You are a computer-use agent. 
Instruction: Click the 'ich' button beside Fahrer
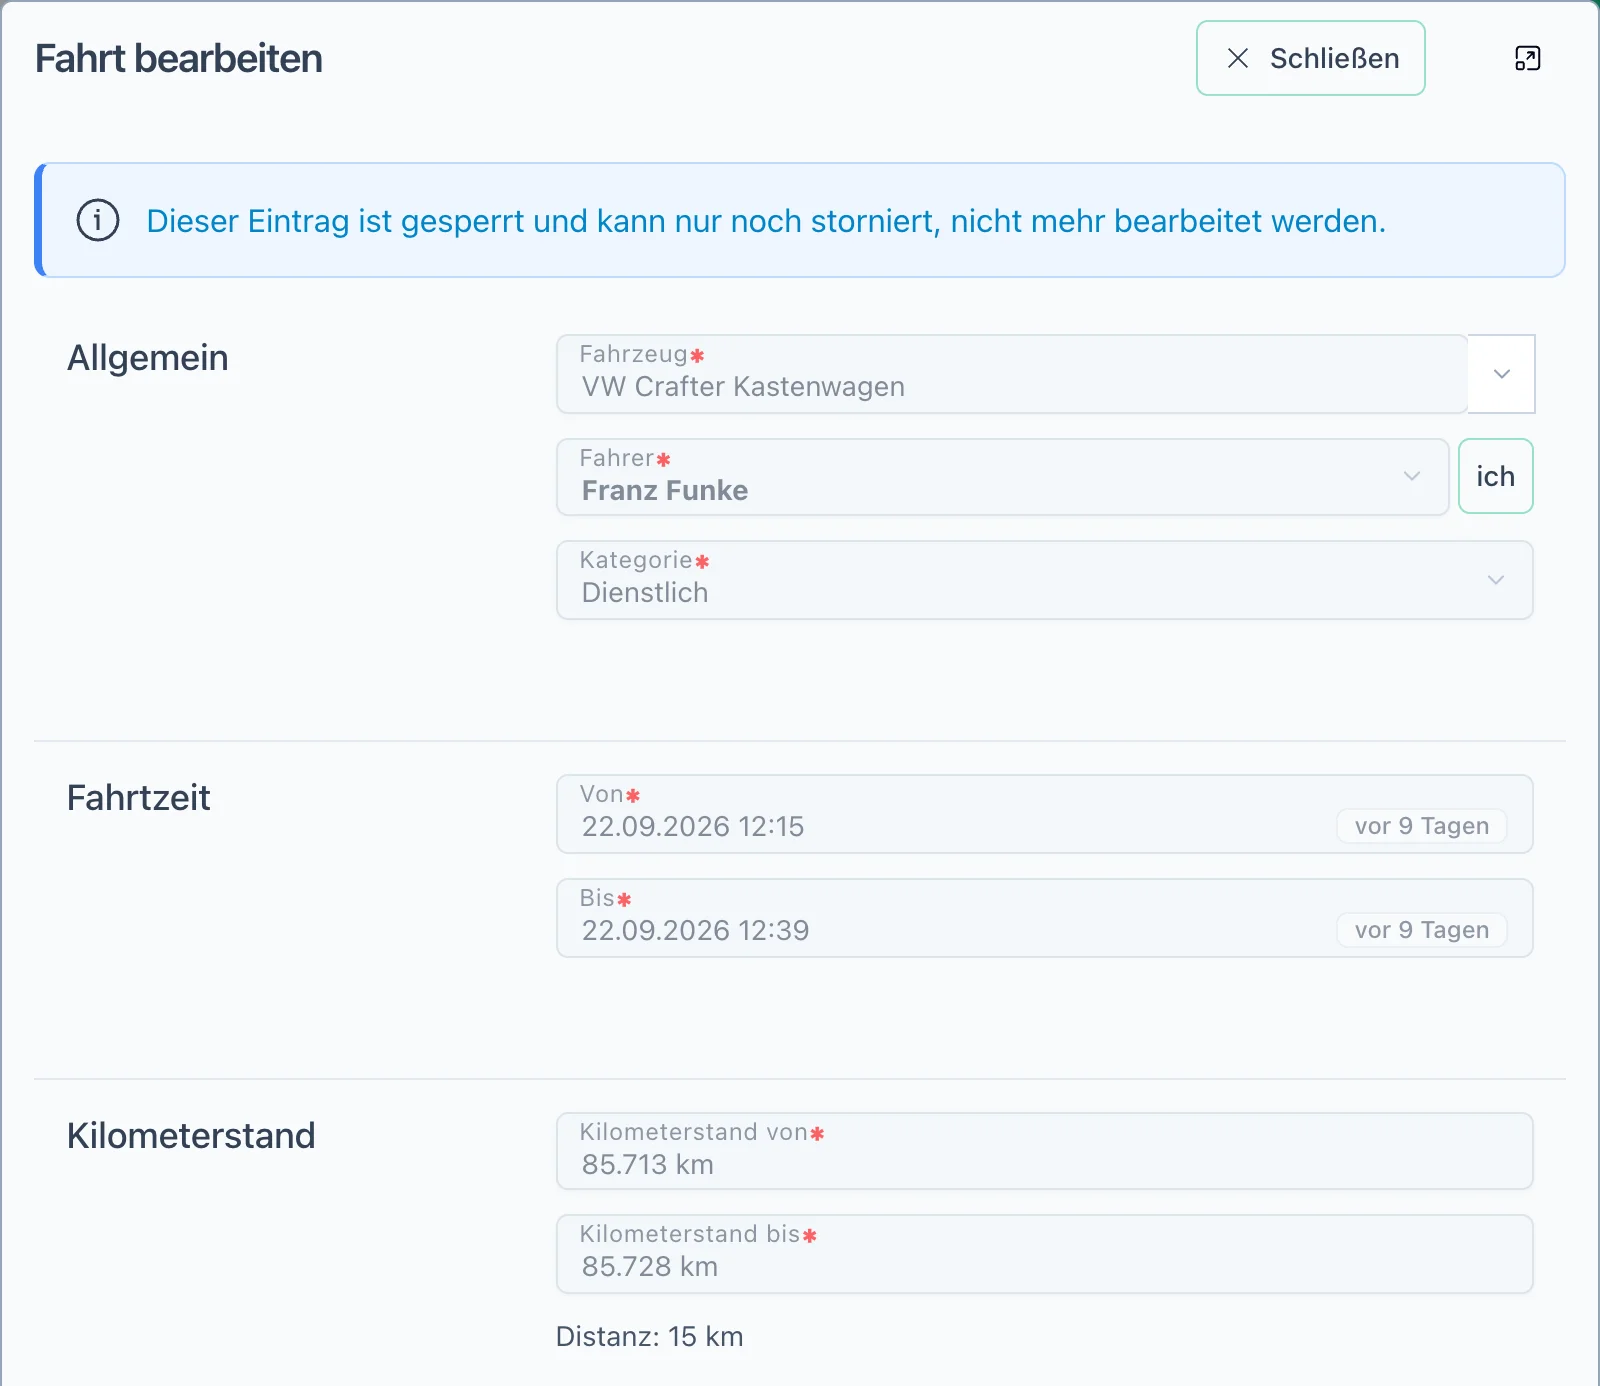pos(1495,476)
